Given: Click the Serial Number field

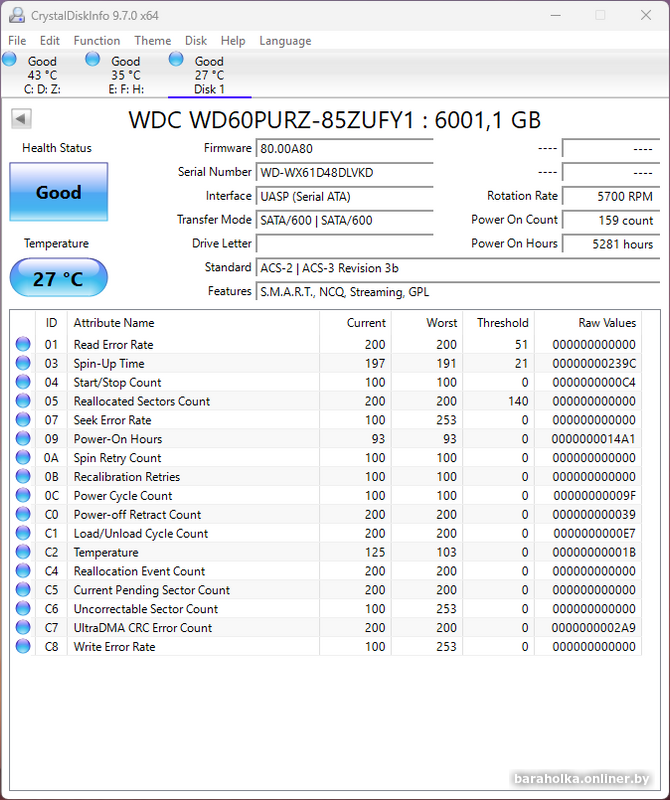Looking at the screenshot, I should pos(344,172).
